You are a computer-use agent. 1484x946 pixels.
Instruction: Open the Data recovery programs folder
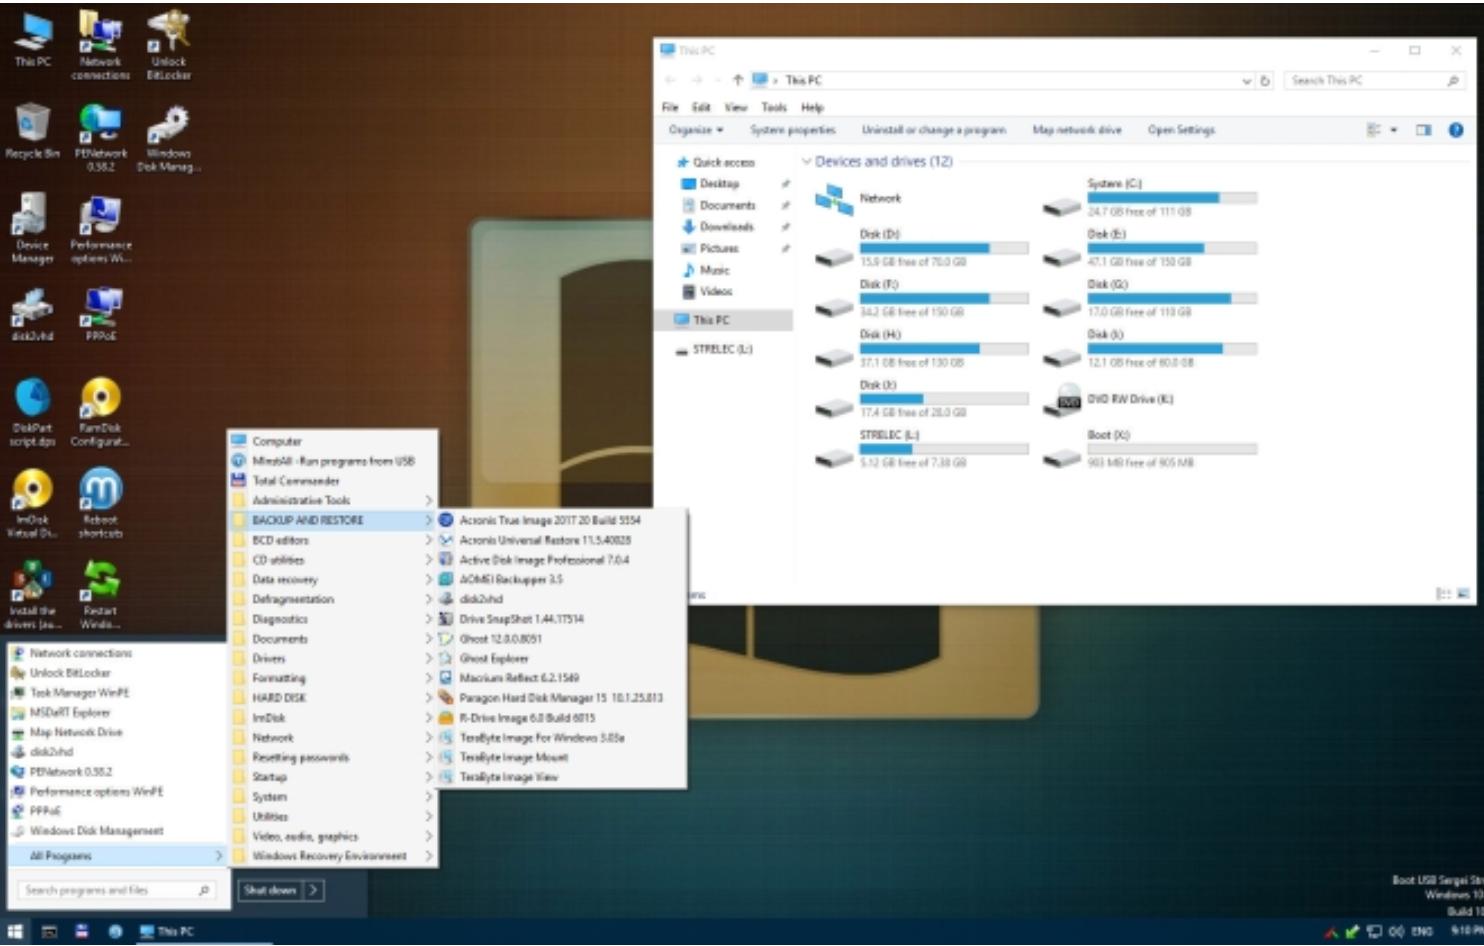point(285,580)
